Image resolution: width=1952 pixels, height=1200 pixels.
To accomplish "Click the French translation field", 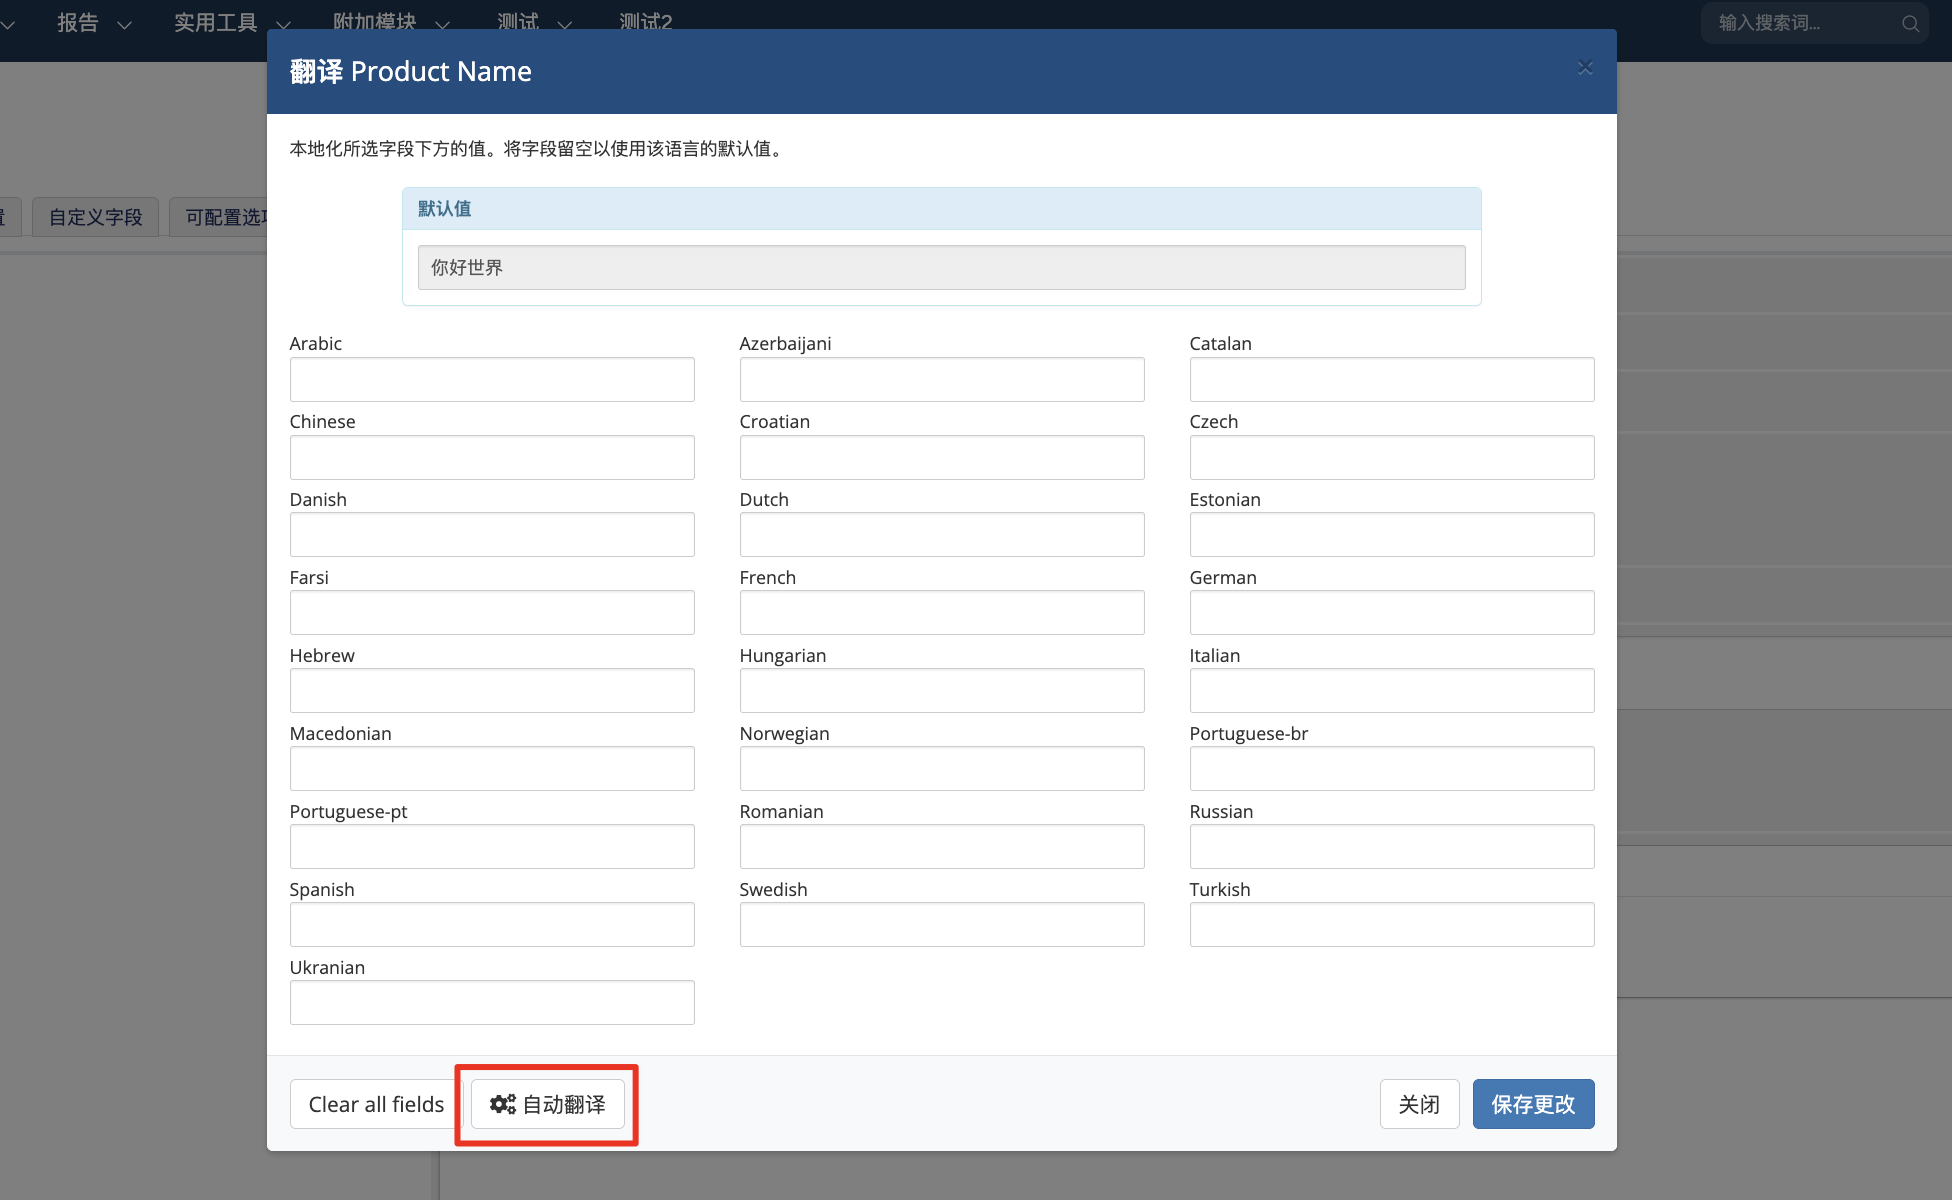I will pos(941,613).
